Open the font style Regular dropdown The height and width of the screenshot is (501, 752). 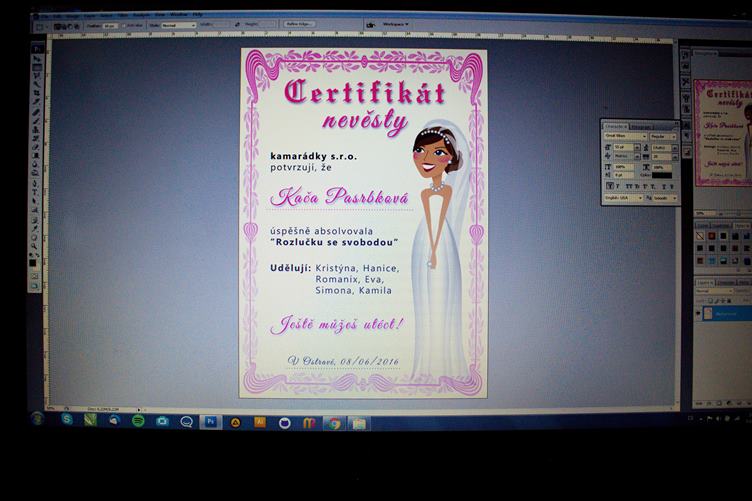[663, 136]
